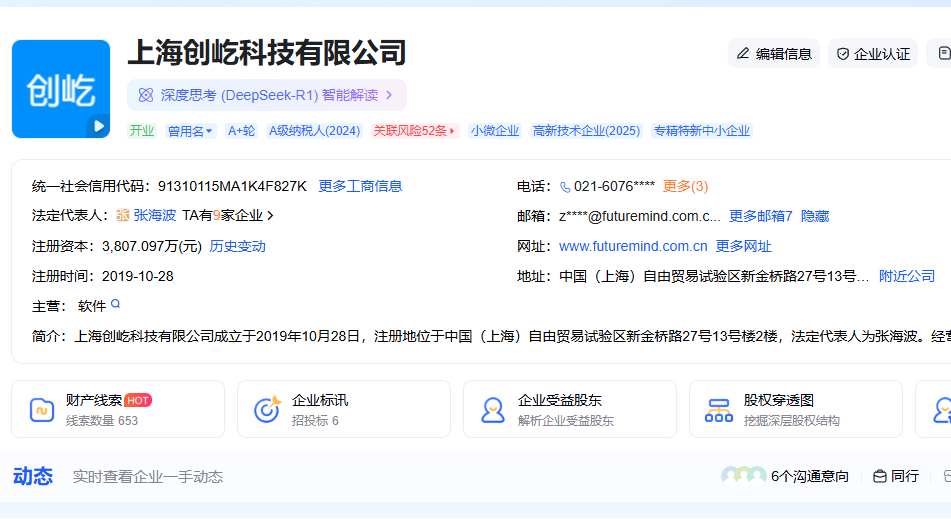Expand the 曾用名 dropdown tag
Viewport: 951px width, 519px height.
point(190,131)
